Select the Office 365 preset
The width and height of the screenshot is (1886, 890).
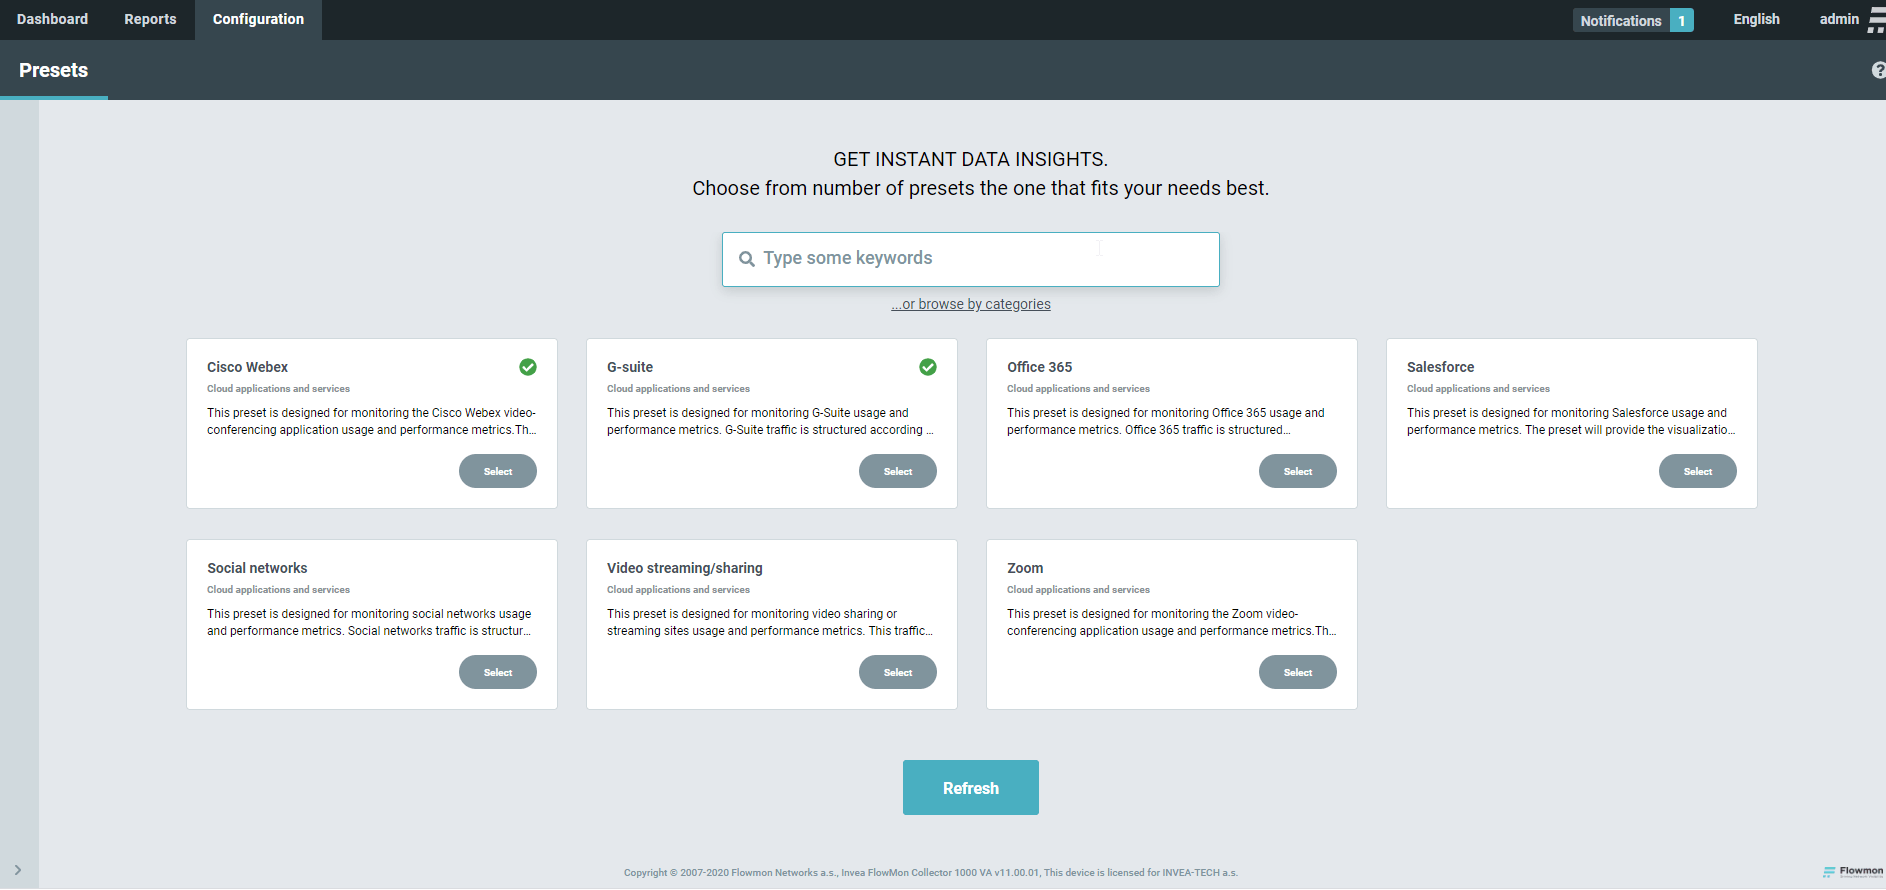click(x=1297, y=471)
